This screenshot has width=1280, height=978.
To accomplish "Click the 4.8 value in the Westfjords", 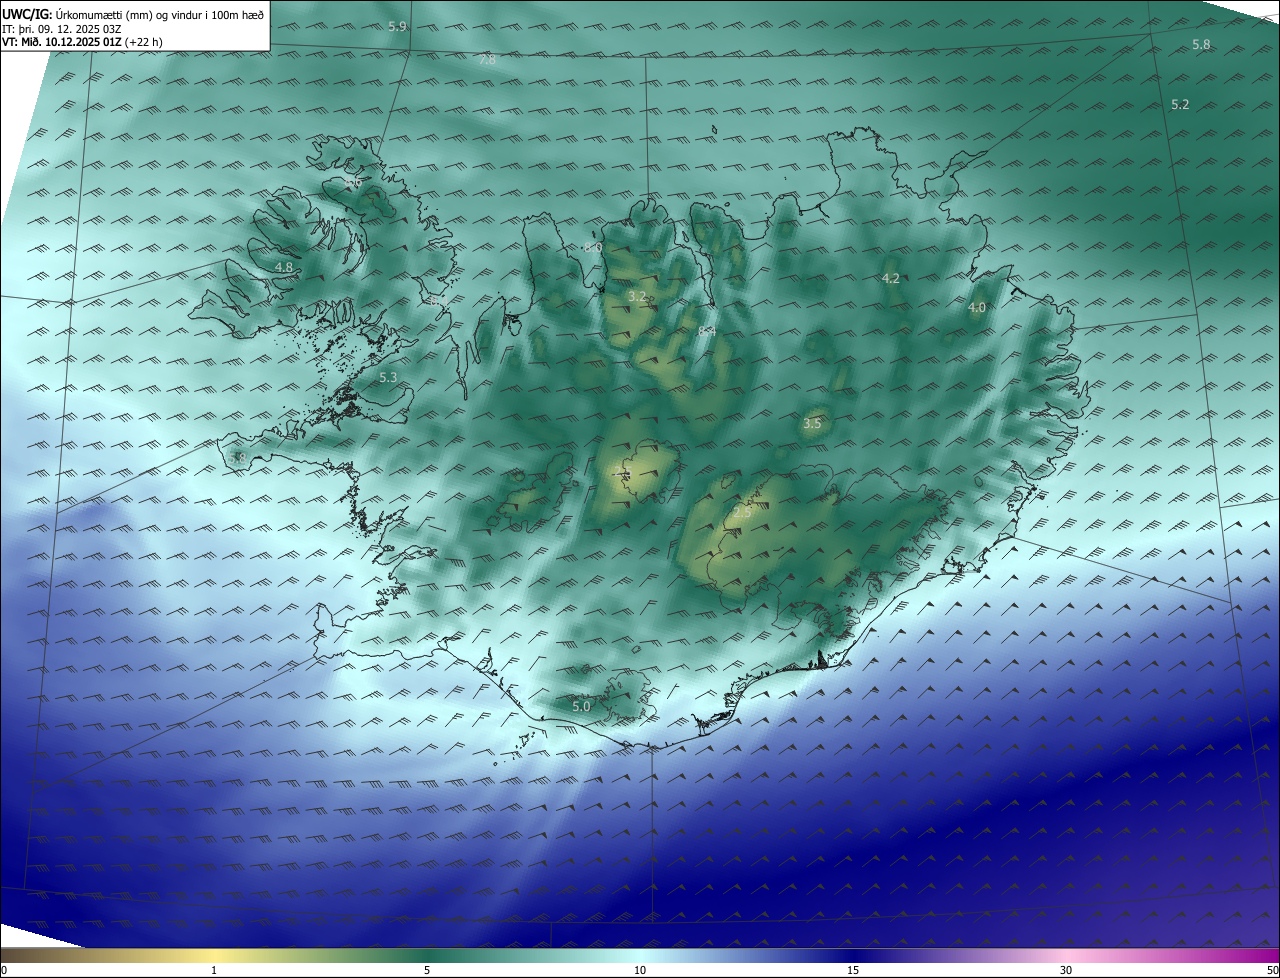I will pyautogui.click(x=284, y=267).
